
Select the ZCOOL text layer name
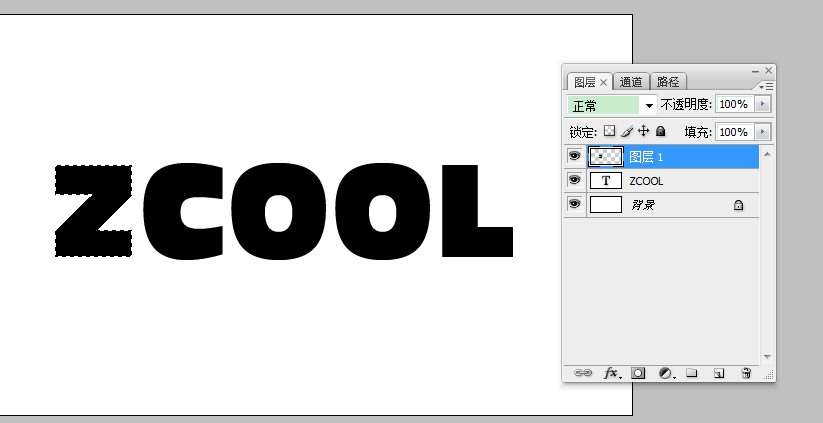point(646,181)
